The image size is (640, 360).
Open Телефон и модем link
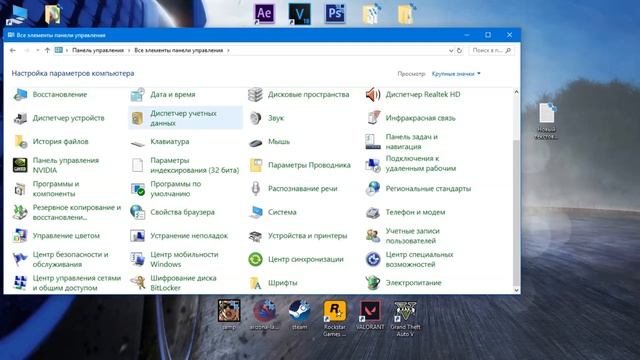[x=416, y=212]
